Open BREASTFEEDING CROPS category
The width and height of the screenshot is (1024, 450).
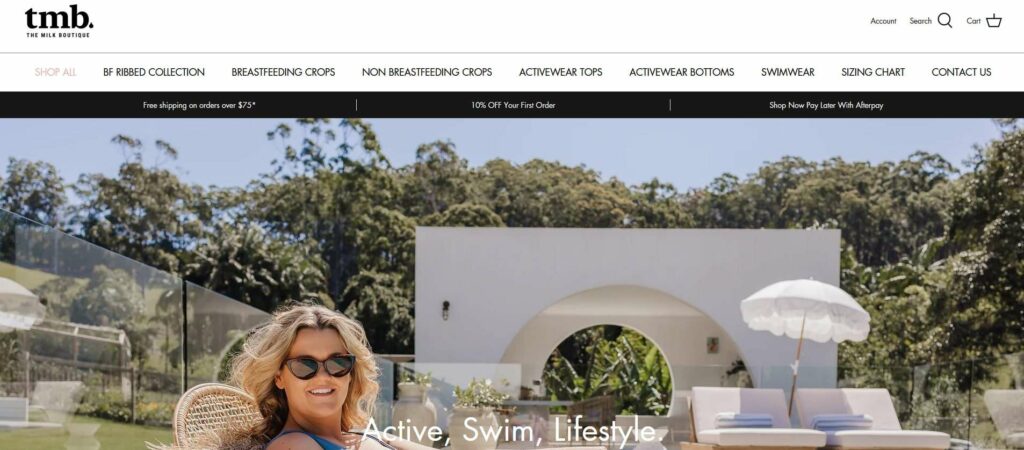coord(283,72)
